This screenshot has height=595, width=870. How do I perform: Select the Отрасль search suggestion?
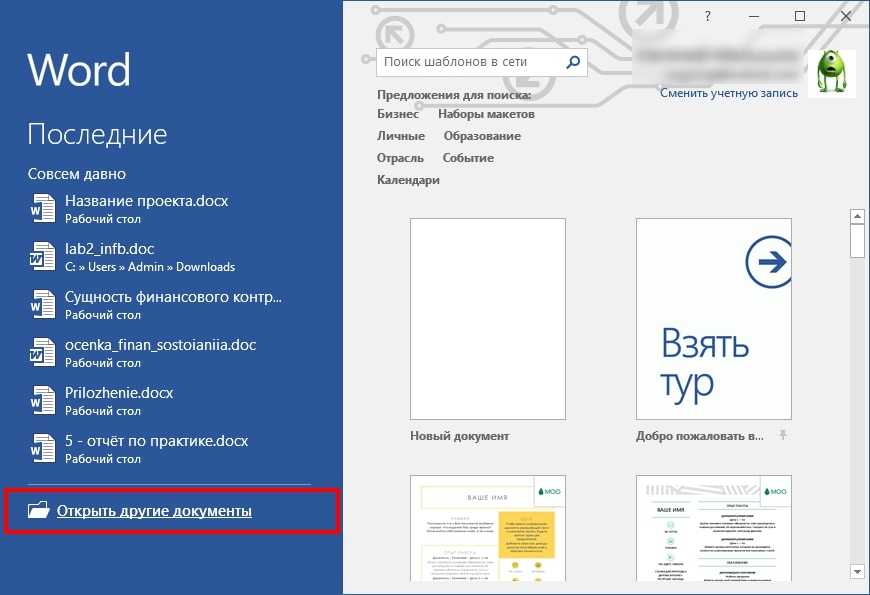(400, 158)
